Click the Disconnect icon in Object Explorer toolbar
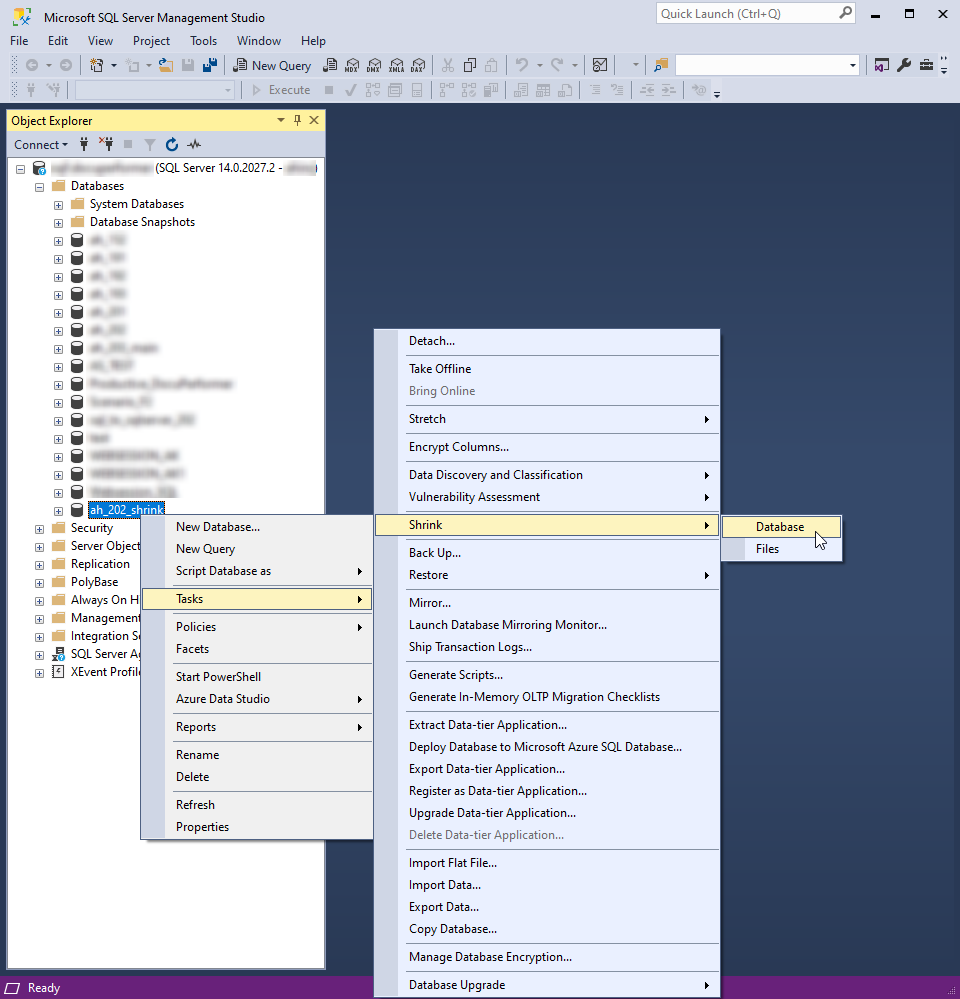The width and height of the screenshot is (960, 999). coord(106,144)
